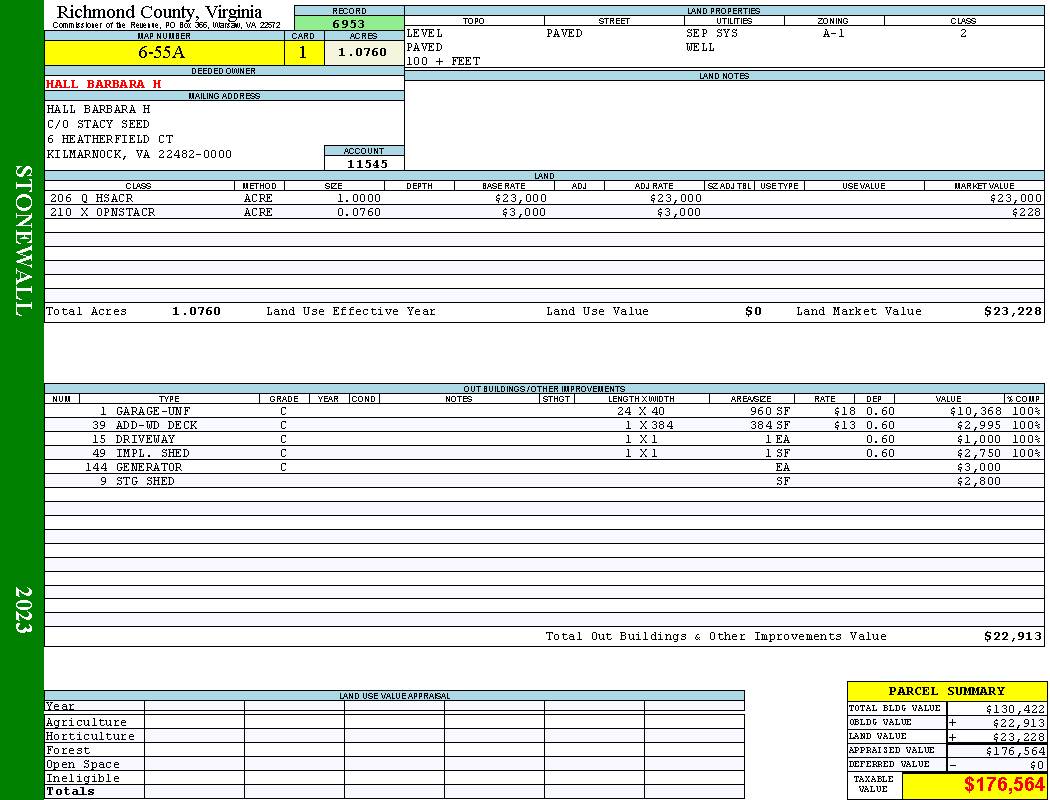Select deeded owner HALL BARBARA H in red
This screenshot has height=800, width=1050.
coord(104,84)
